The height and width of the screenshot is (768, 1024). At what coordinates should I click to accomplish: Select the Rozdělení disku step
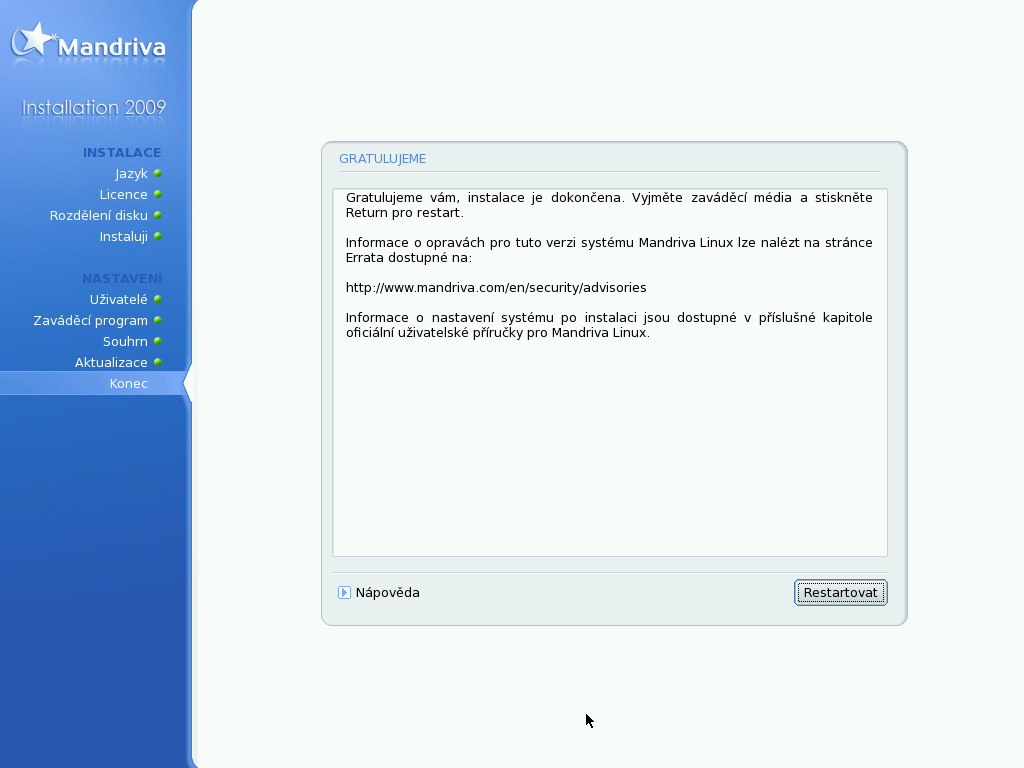99,216
